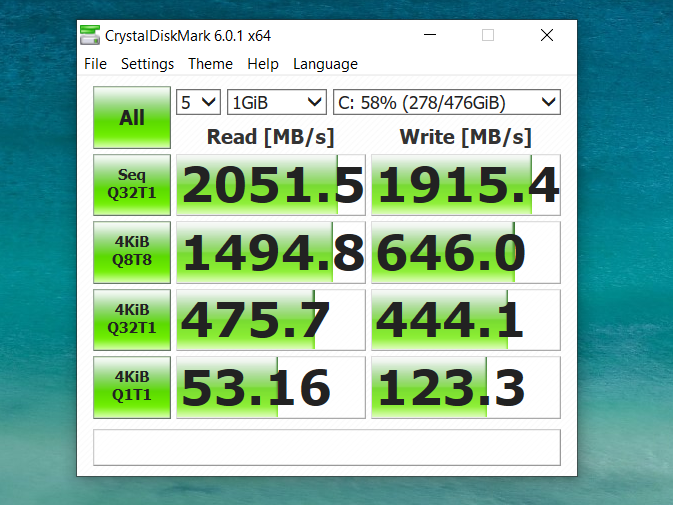673x505 pixels.
Task: Close the CrystalDiskMark window
Action: pos(547,35)
